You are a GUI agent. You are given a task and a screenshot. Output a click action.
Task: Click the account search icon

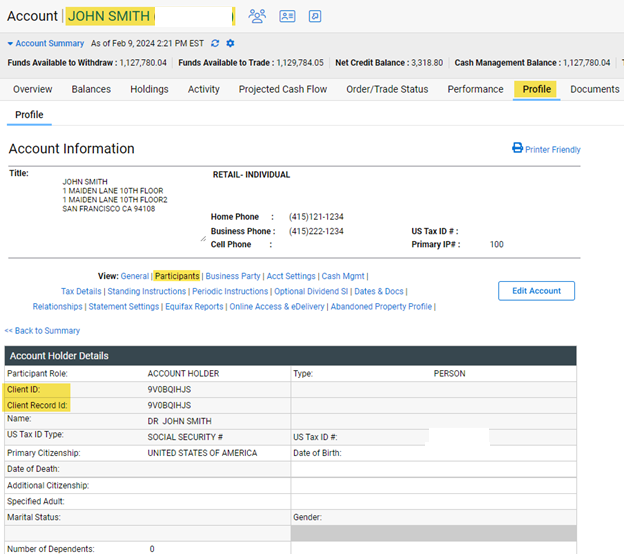(x=315, y=16)
